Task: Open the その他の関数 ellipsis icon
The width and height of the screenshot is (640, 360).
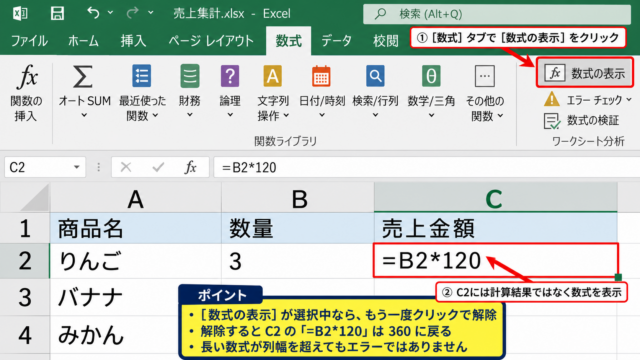Action: pyautogui.click(x=484, y=76)
